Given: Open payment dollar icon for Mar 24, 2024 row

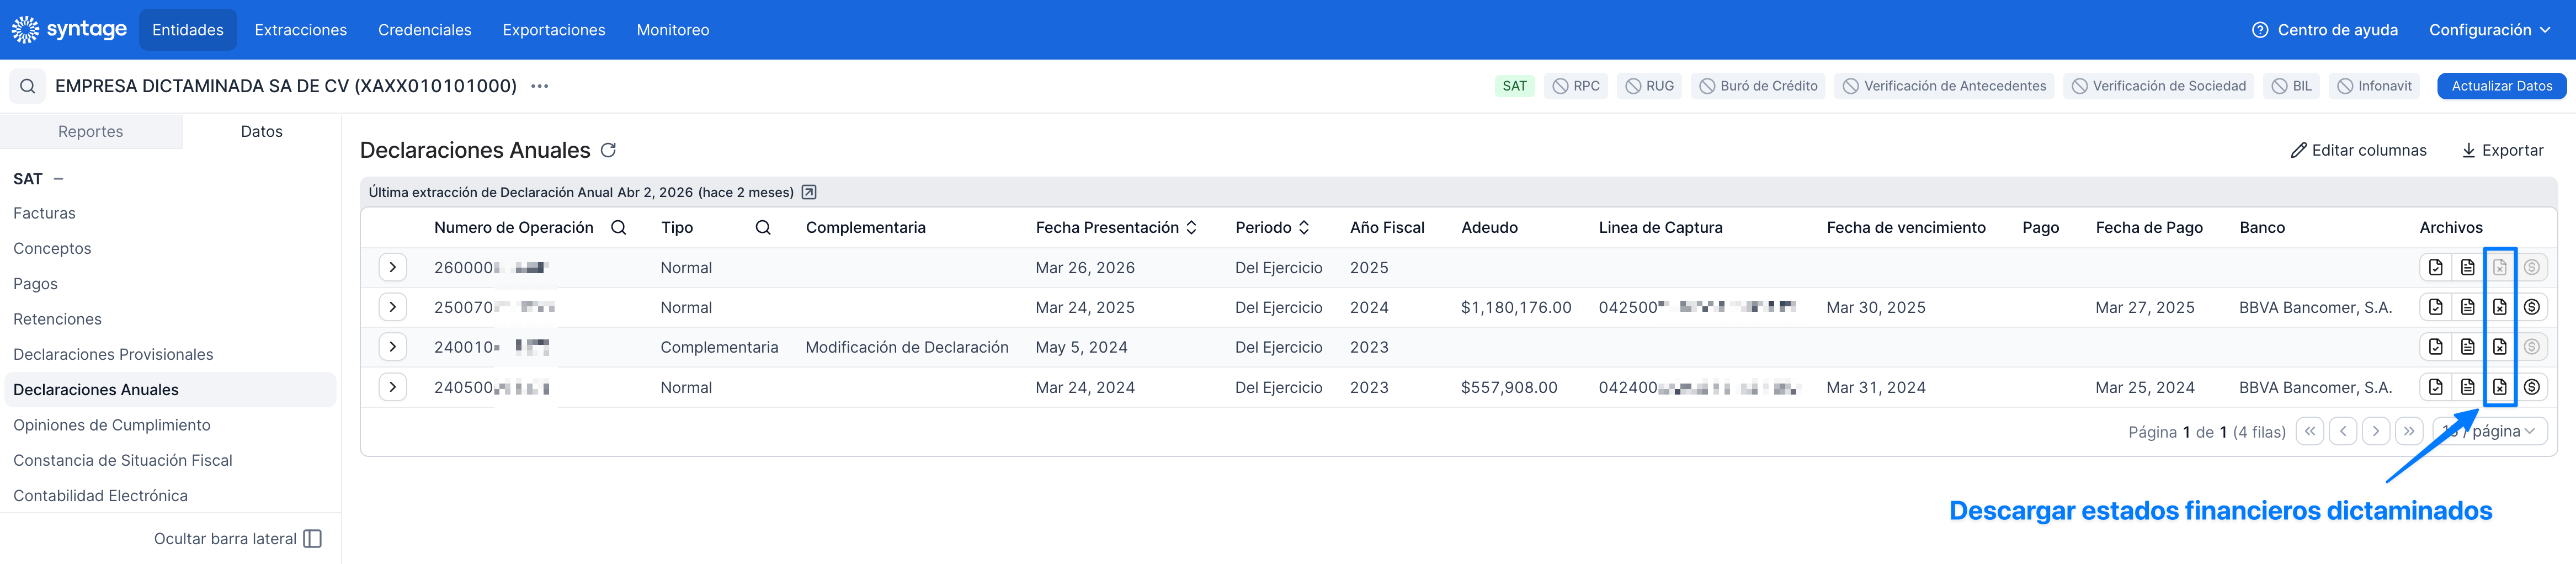Looking at the screenshot, I should point(2531,387).
